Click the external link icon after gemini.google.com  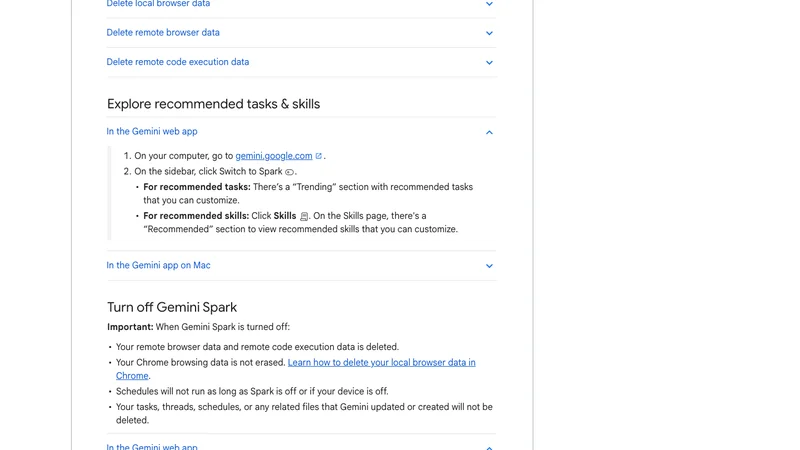click(318, 156)
